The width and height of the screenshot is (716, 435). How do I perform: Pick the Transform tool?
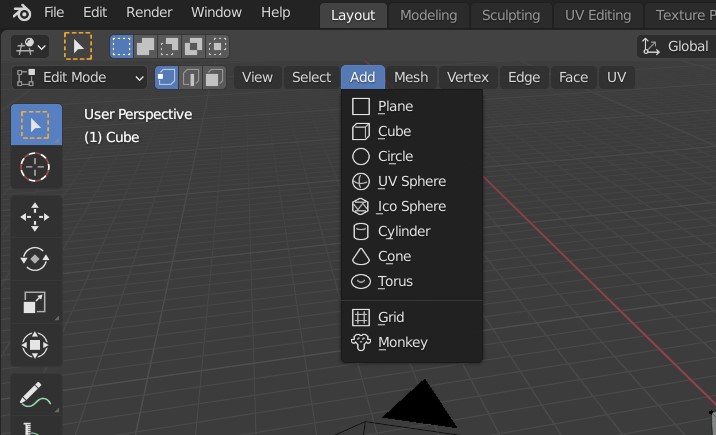pos(35,346)
